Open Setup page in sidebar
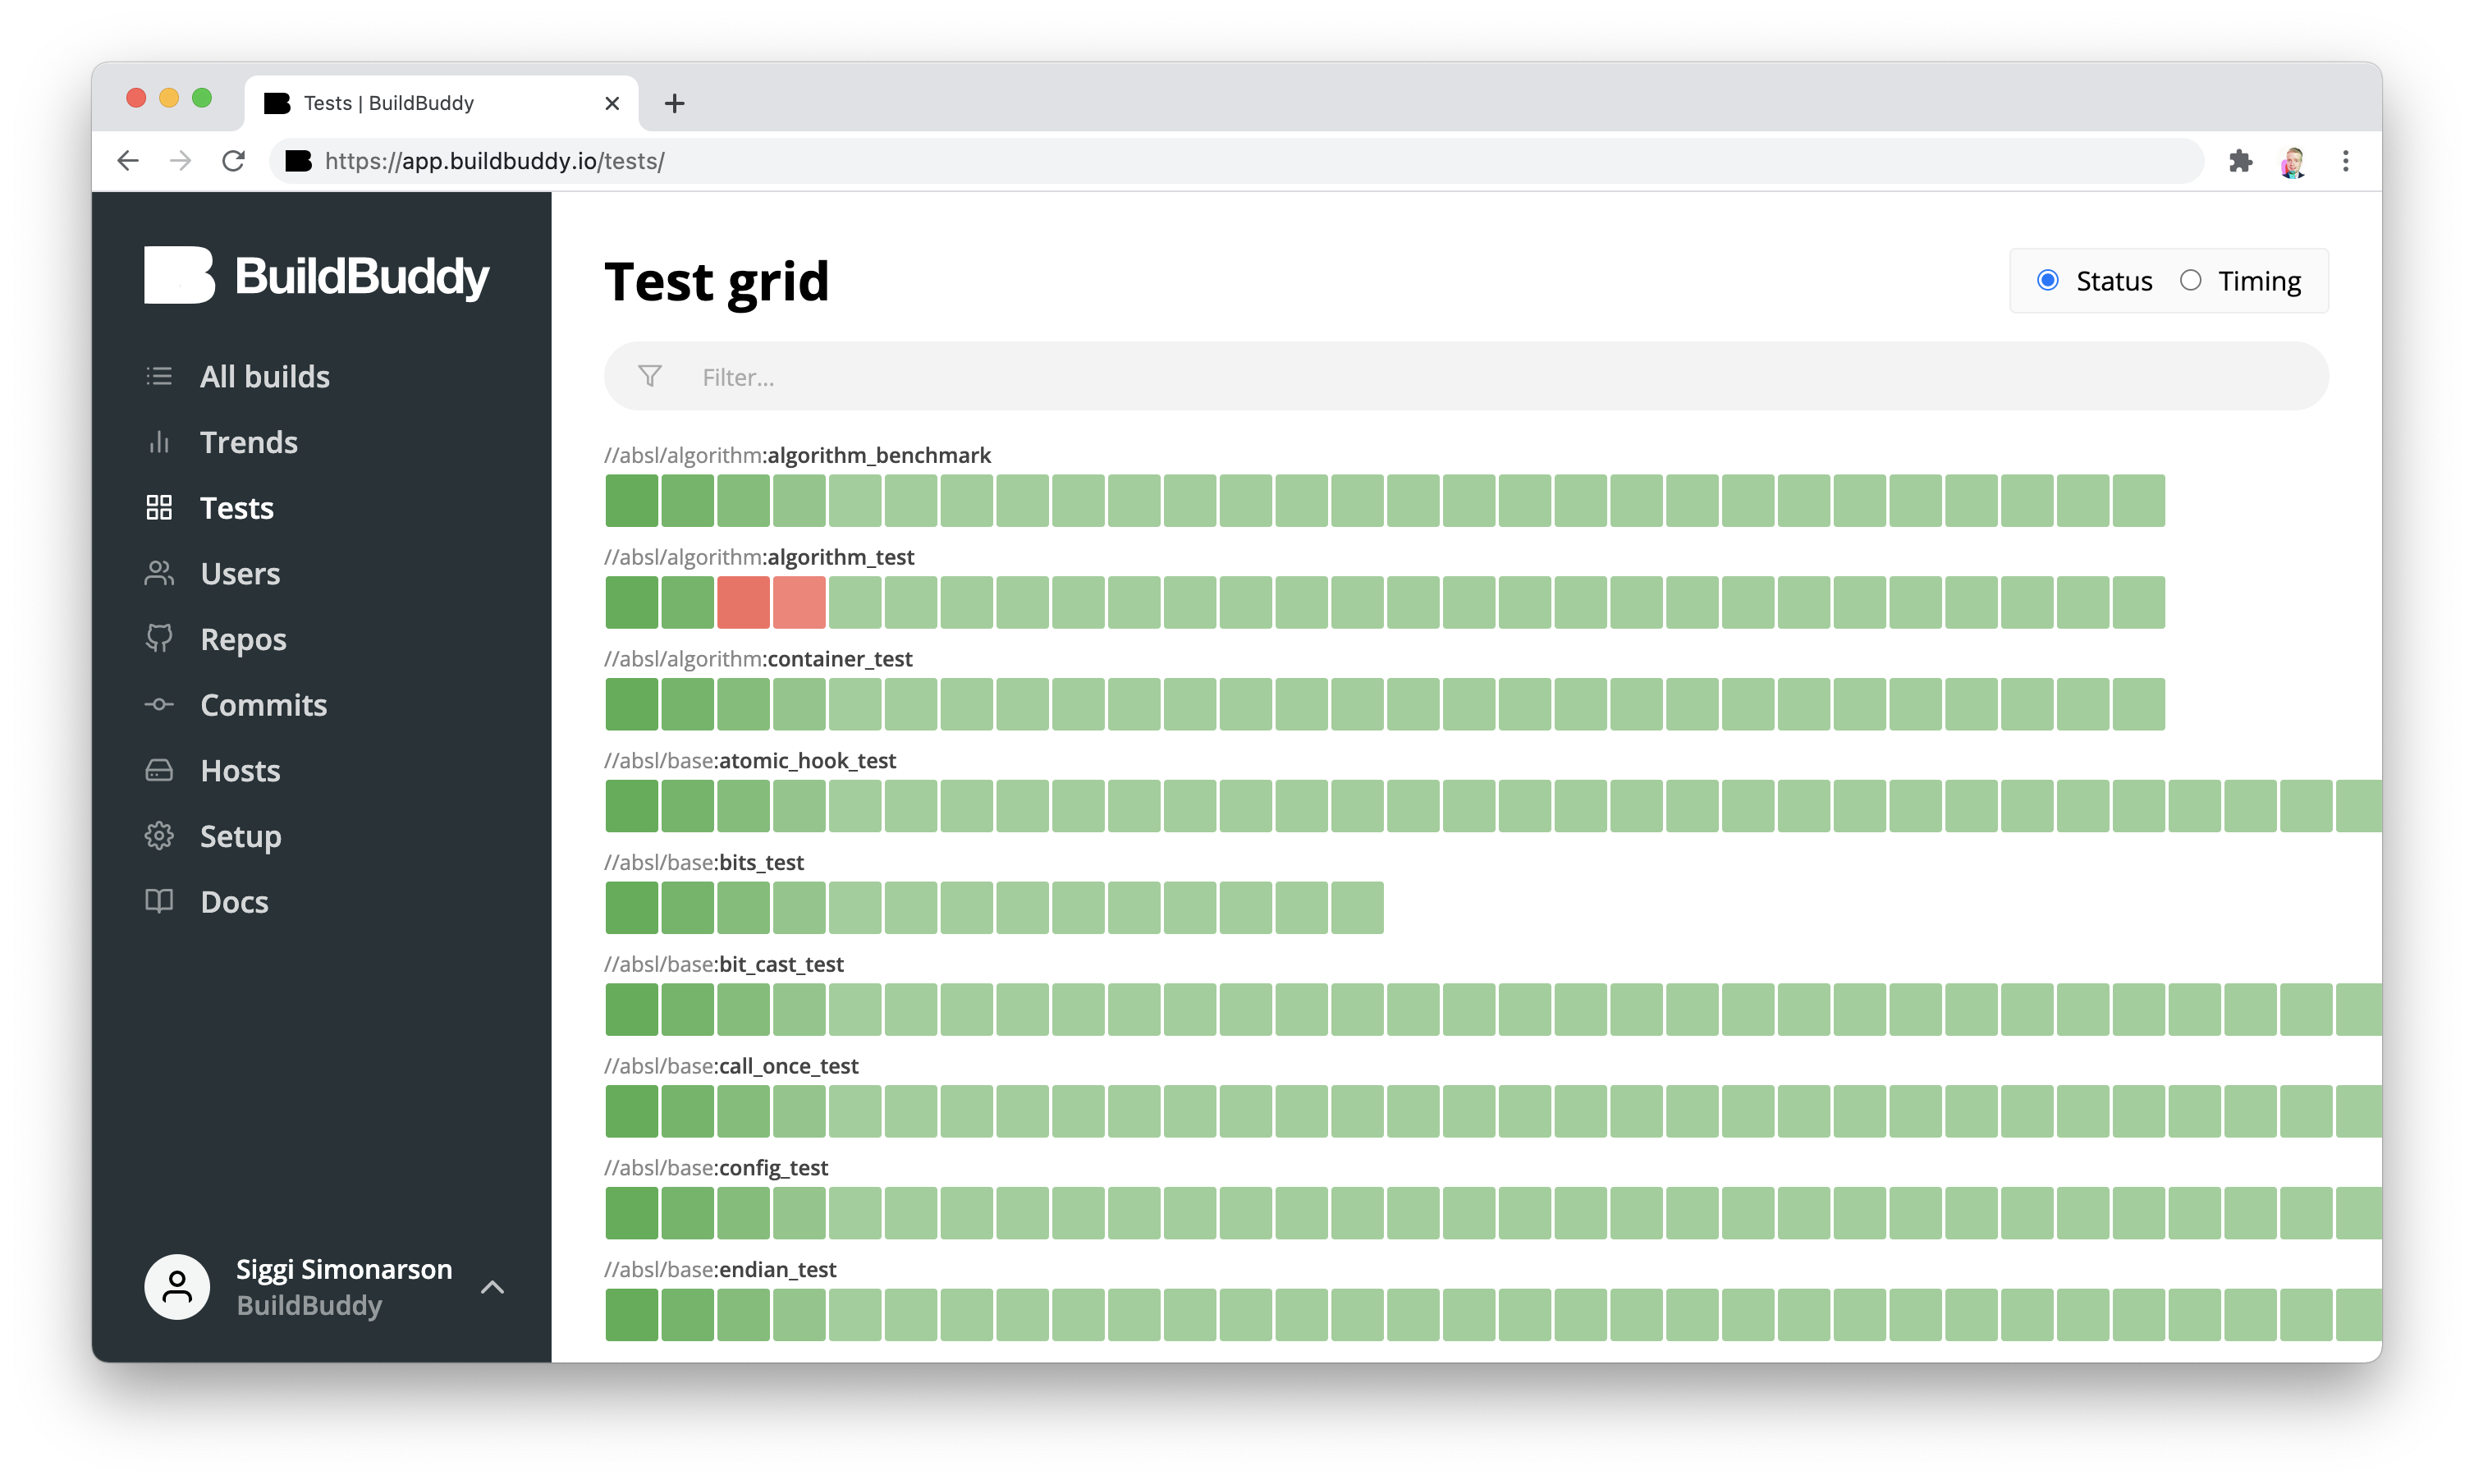2474x1484 pixels. coord(240,836)
